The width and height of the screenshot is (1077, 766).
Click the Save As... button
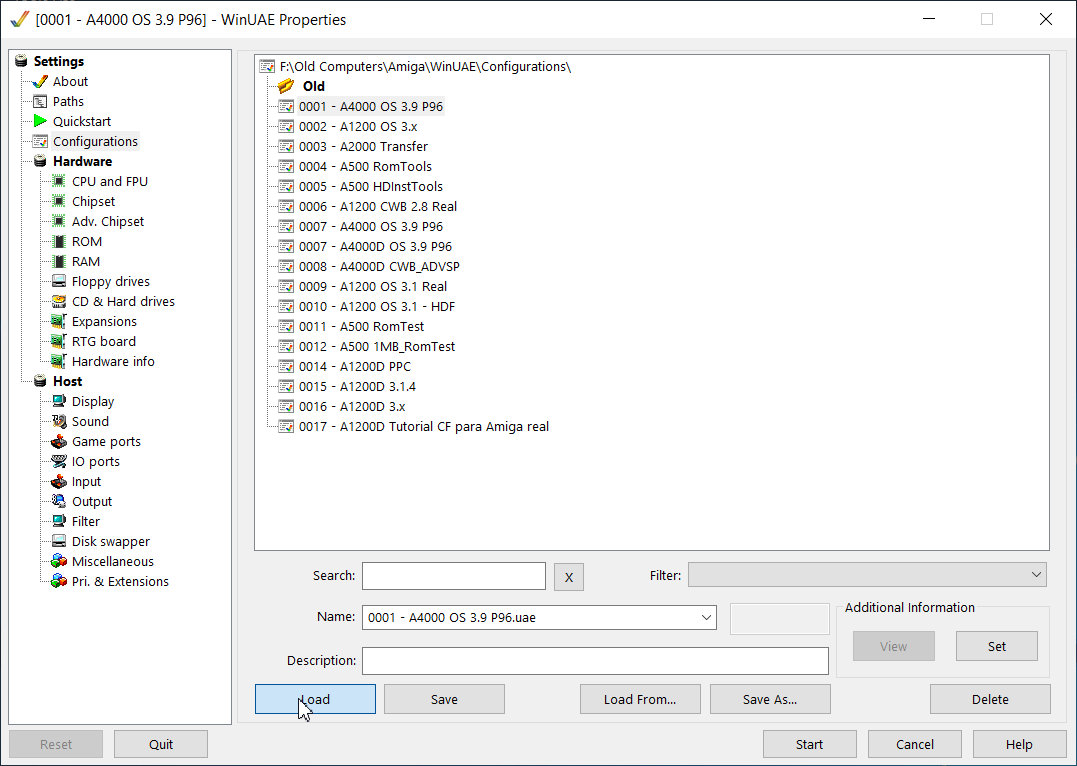click(770, 699)
